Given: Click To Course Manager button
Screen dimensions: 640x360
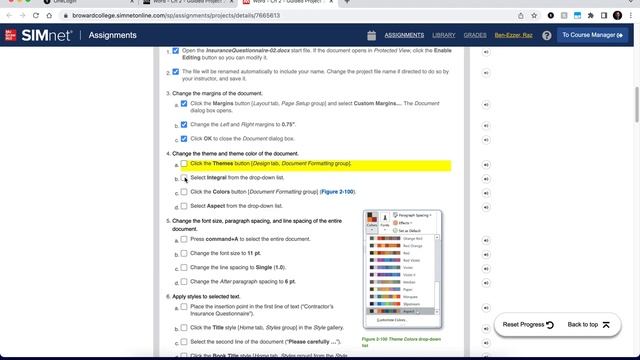Looking at the screenshot, I should point(592,35).
